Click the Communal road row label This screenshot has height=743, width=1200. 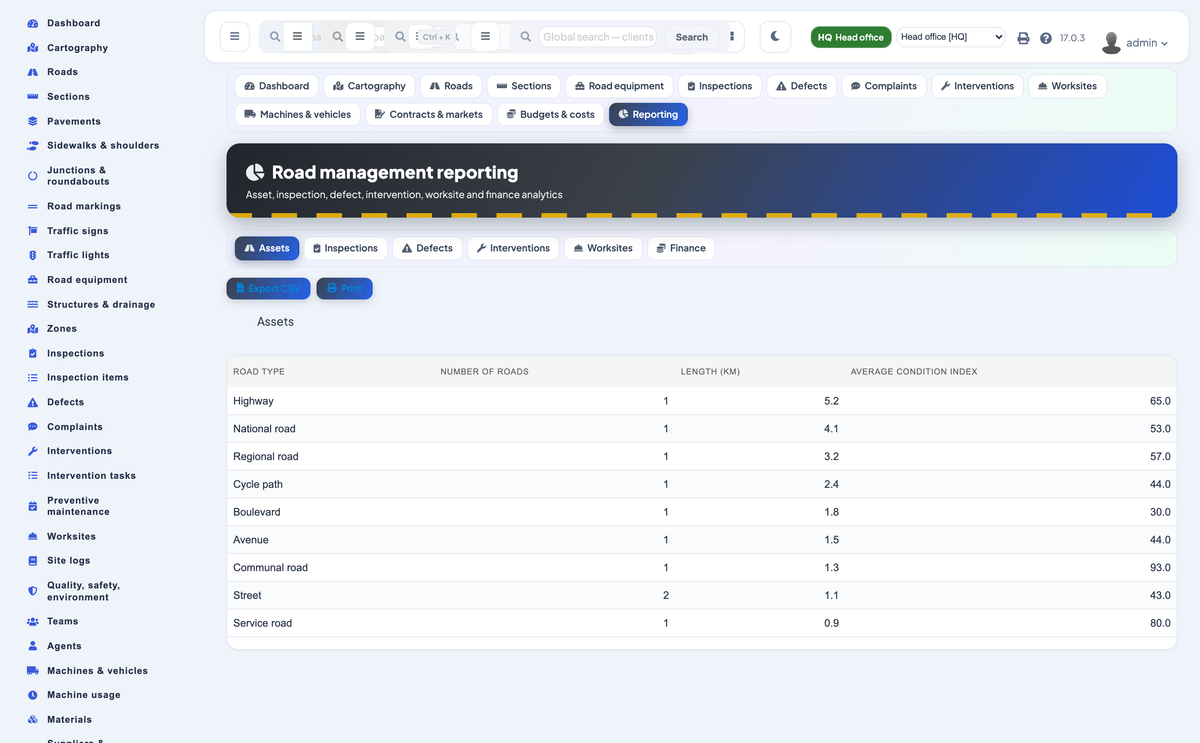270,568
